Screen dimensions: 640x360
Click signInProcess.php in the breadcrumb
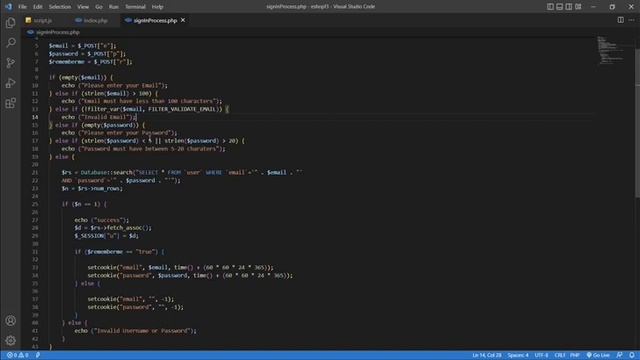click(58, 32)
